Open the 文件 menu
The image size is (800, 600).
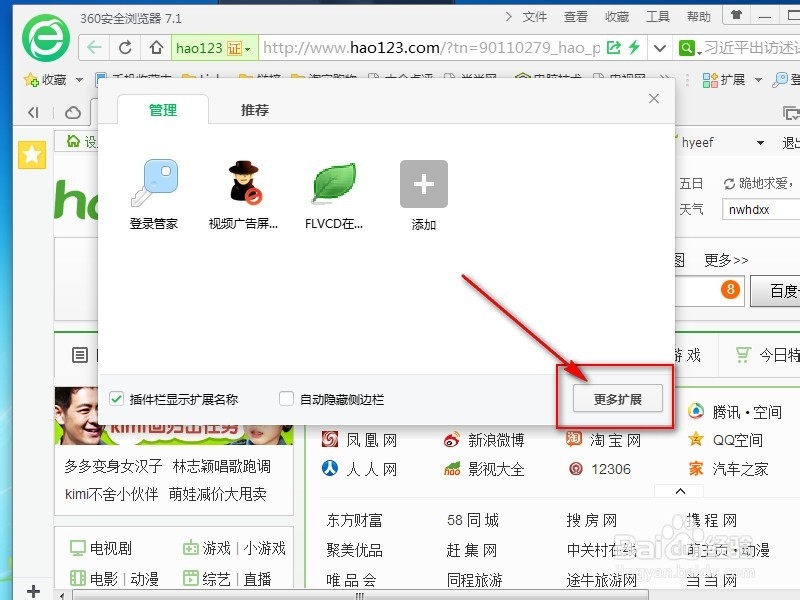535,17
